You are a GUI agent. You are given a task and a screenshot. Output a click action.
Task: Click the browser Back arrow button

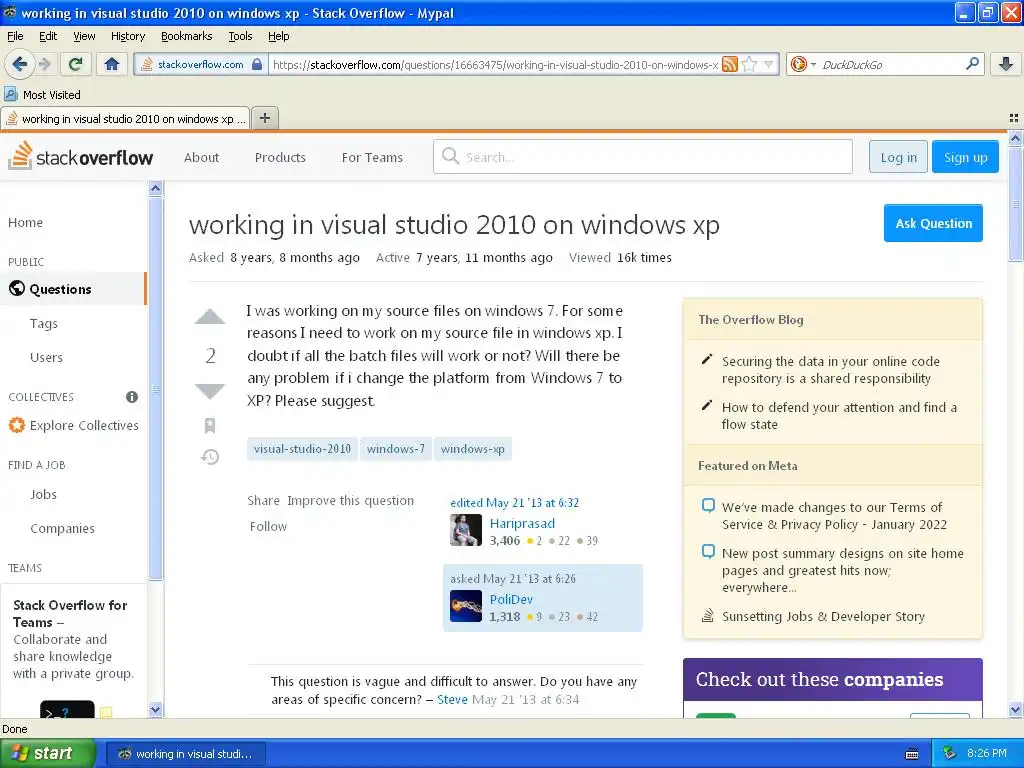click(x=20, y=64)
